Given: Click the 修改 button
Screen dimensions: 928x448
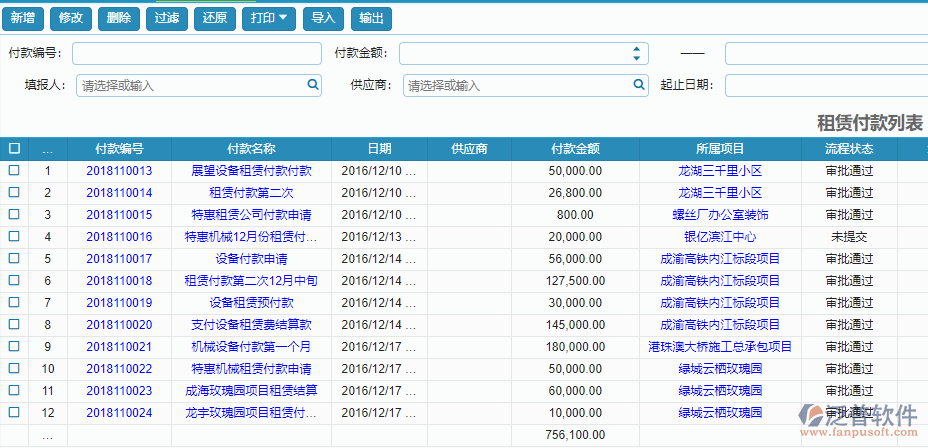Looking at the screenshot, I should [x=71, y=19].
